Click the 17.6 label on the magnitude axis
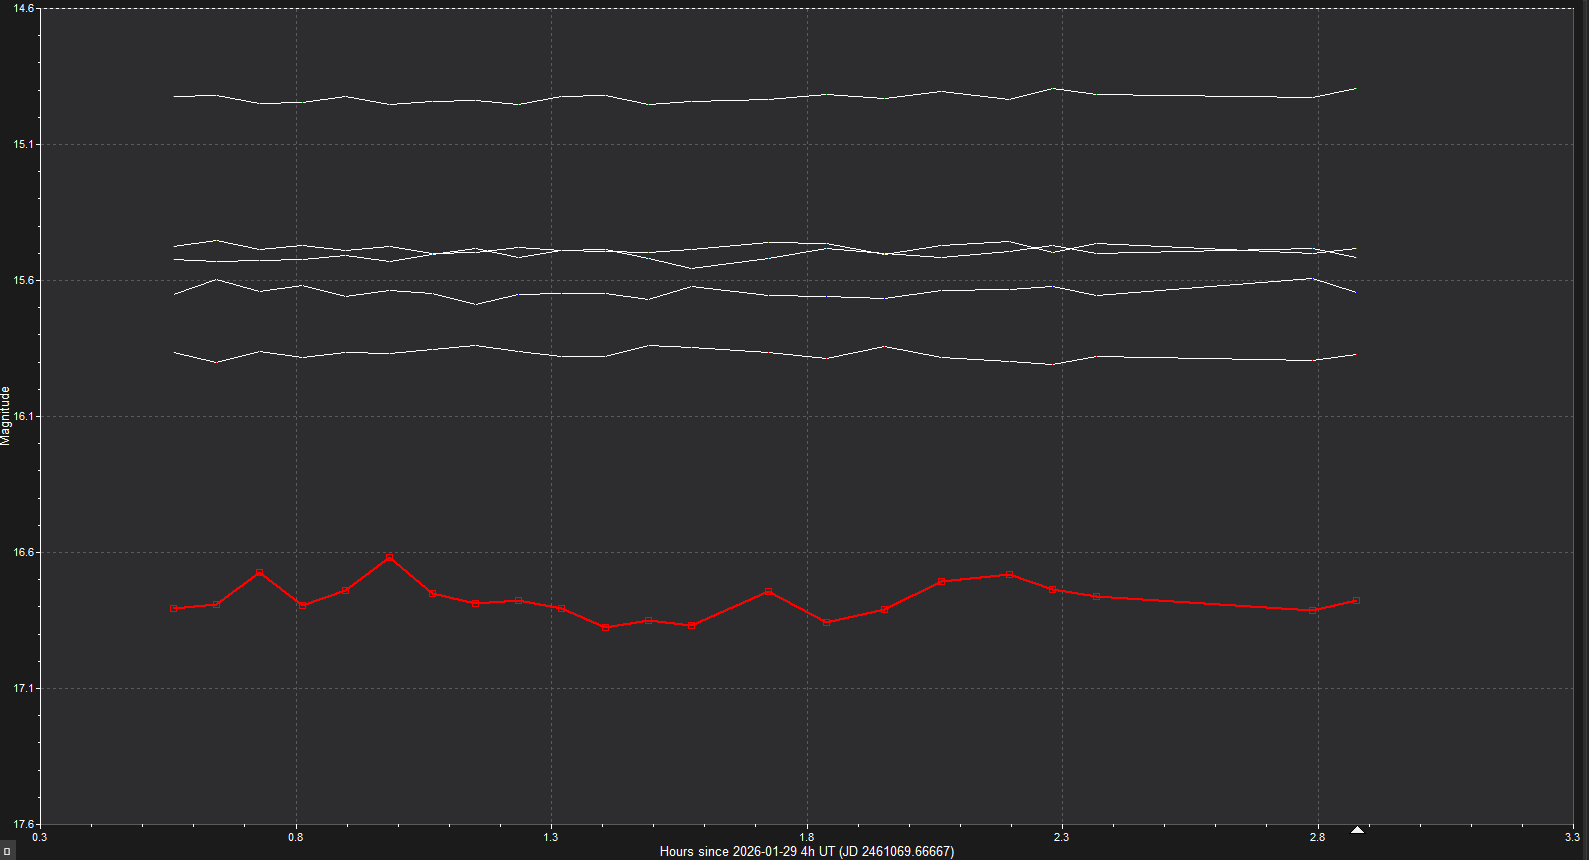The width and height of the screenshot is (1589, 860). click(23, 824)
